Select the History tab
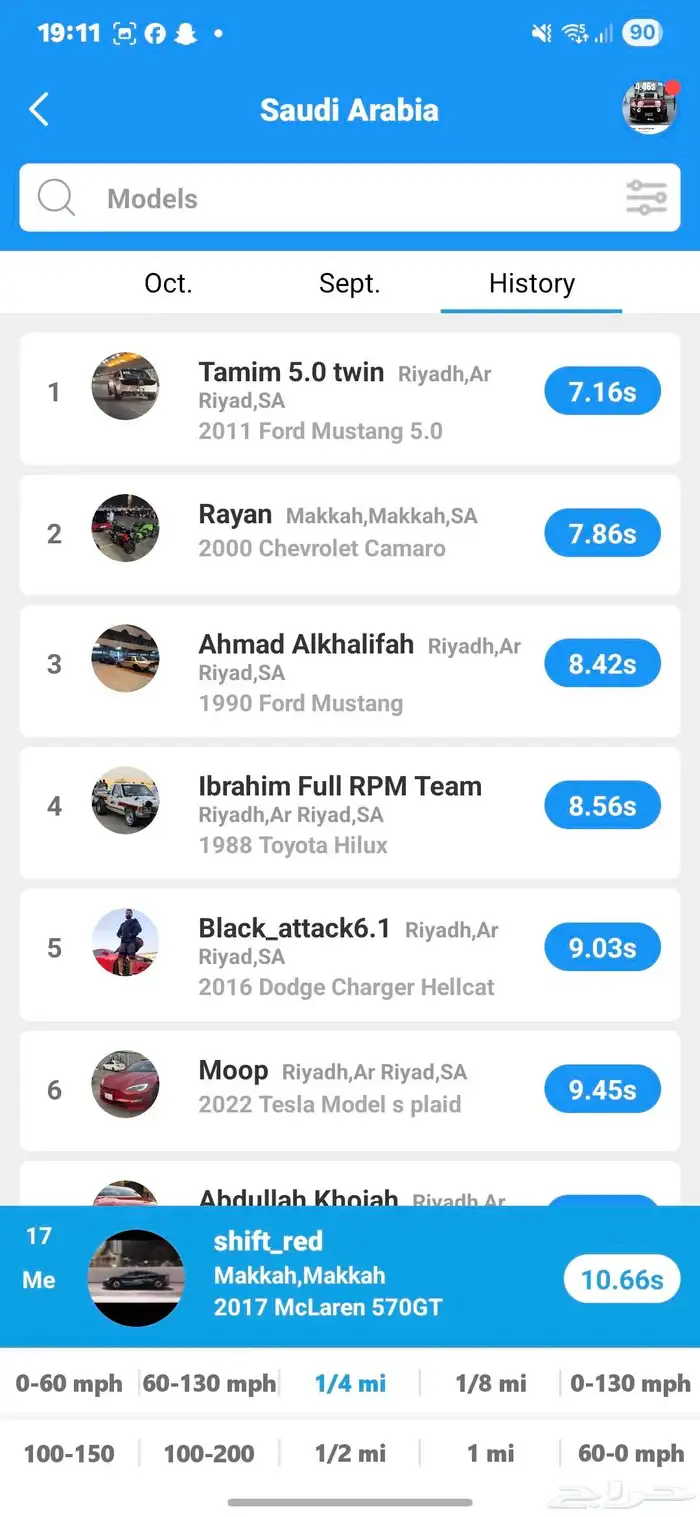The width and height of the screenshot is (700, 1517). pyautogui.click(x=531, y=284)
